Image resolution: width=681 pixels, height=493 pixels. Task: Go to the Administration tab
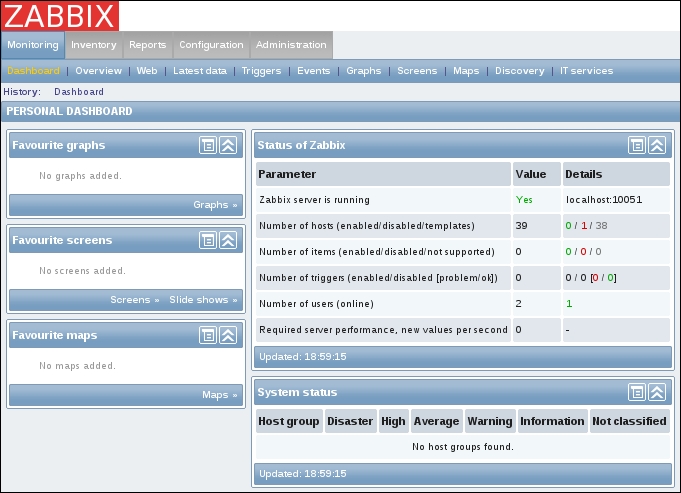click(291, 45)
